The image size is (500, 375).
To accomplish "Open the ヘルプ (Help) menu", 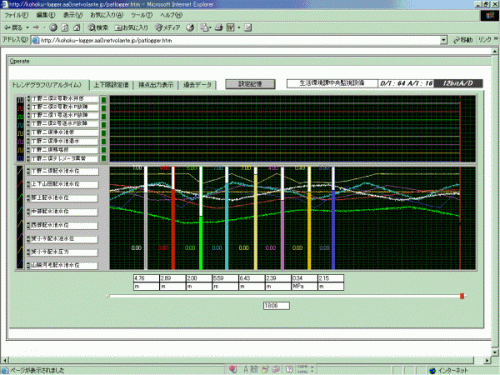I will pyautogui.click(x=171, y=15).
